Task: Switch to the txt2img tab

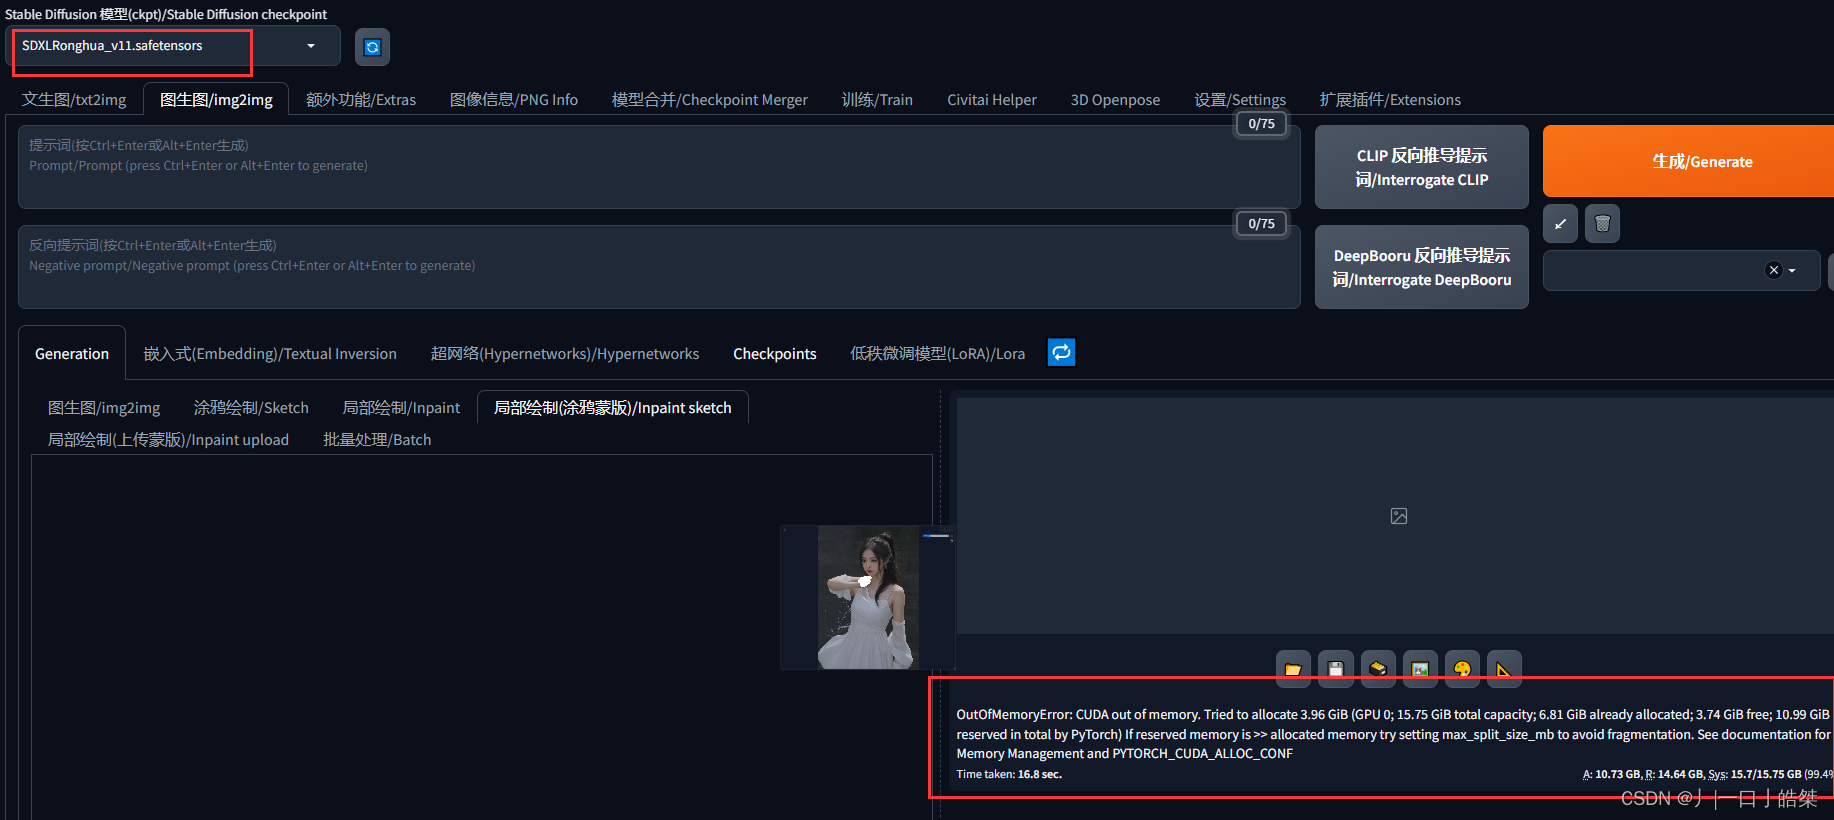Action: (x=74, y=100)
